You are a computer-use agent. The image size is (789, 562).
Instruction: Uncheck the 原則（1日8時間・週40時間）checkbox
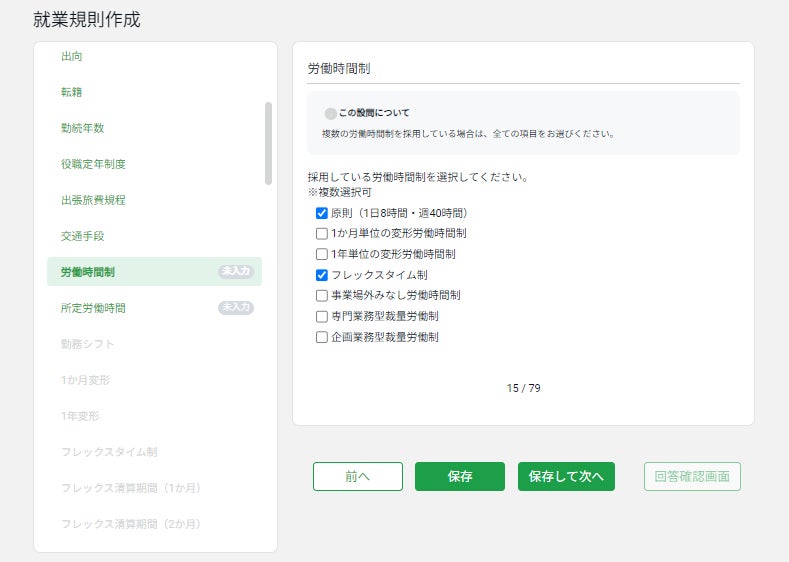coord(322,213)
